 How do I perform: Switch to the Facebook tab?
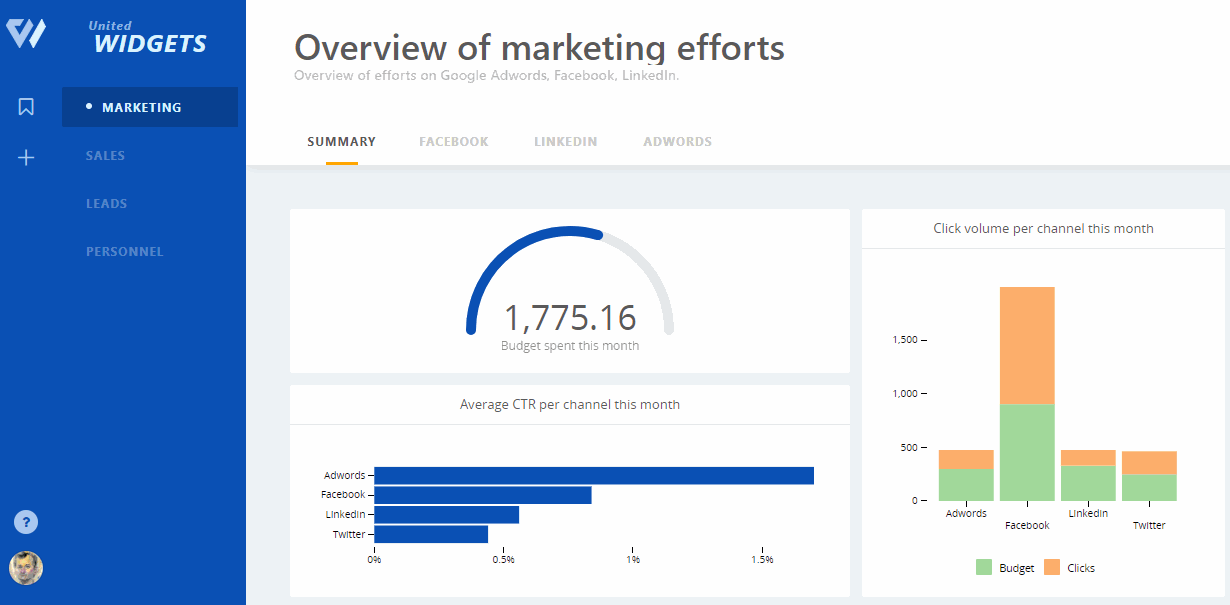(454, 142)
